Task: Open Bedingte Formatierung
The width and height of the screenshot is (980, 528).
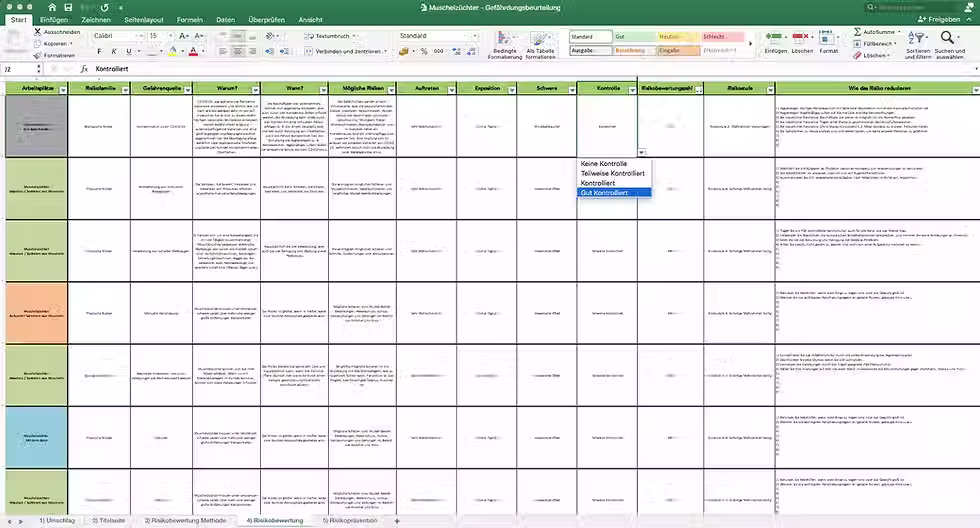Action: 504,45
